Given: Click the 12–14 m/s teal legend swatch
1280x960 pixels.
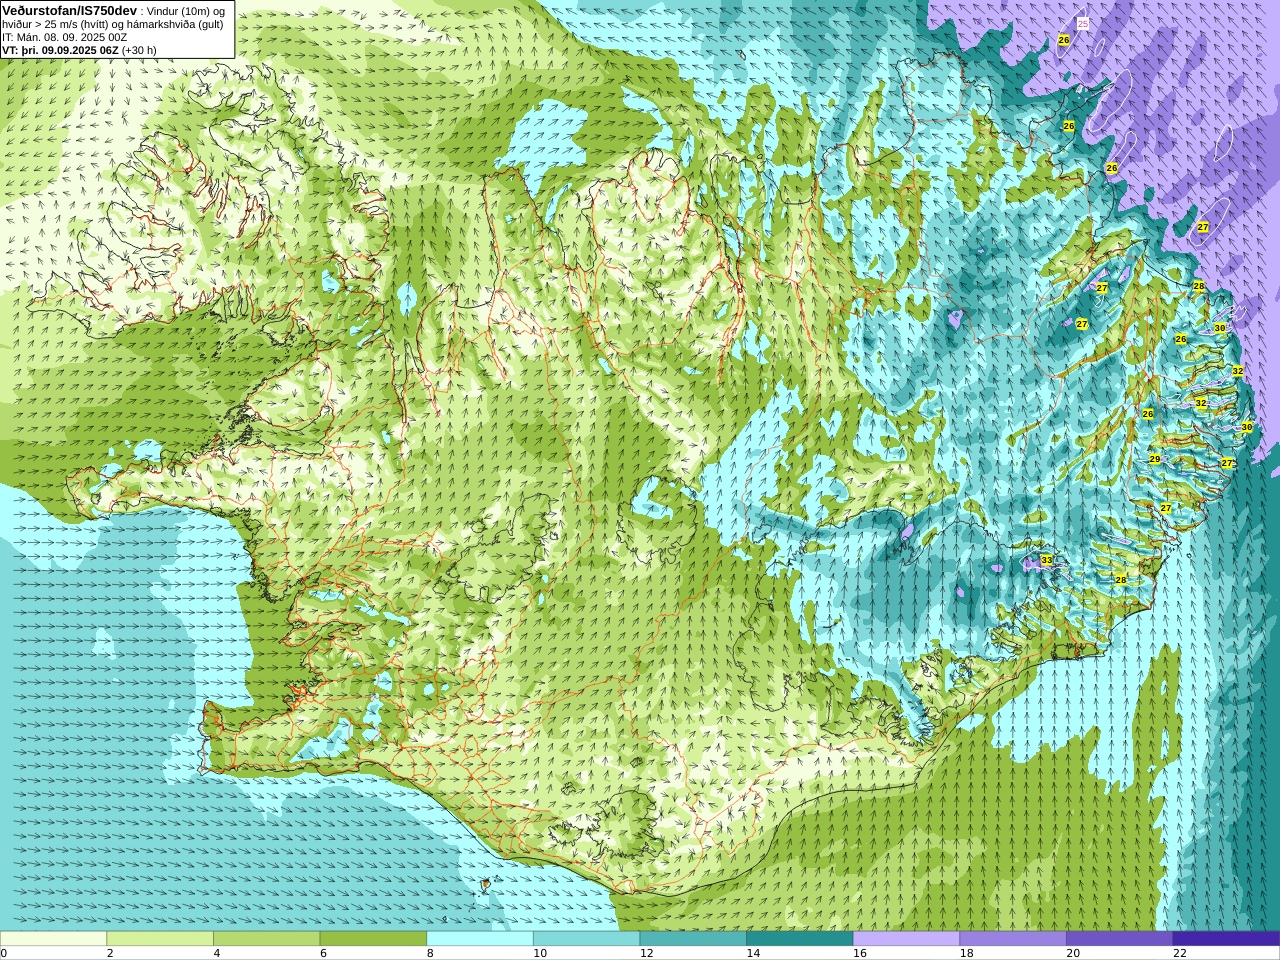Looking at the screenshot, I should [x=693, y=938].
